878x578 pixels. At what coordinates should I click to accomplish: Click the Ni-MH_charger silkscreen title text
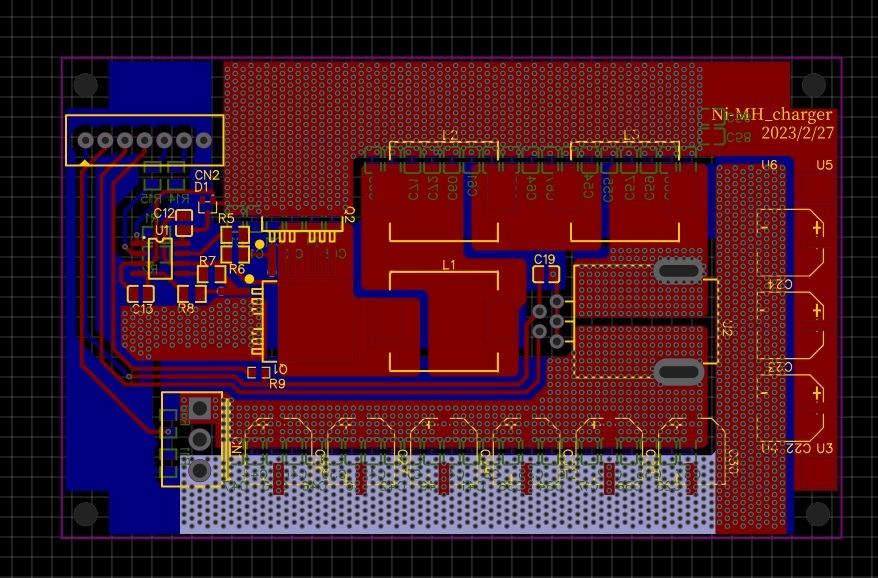772,115
